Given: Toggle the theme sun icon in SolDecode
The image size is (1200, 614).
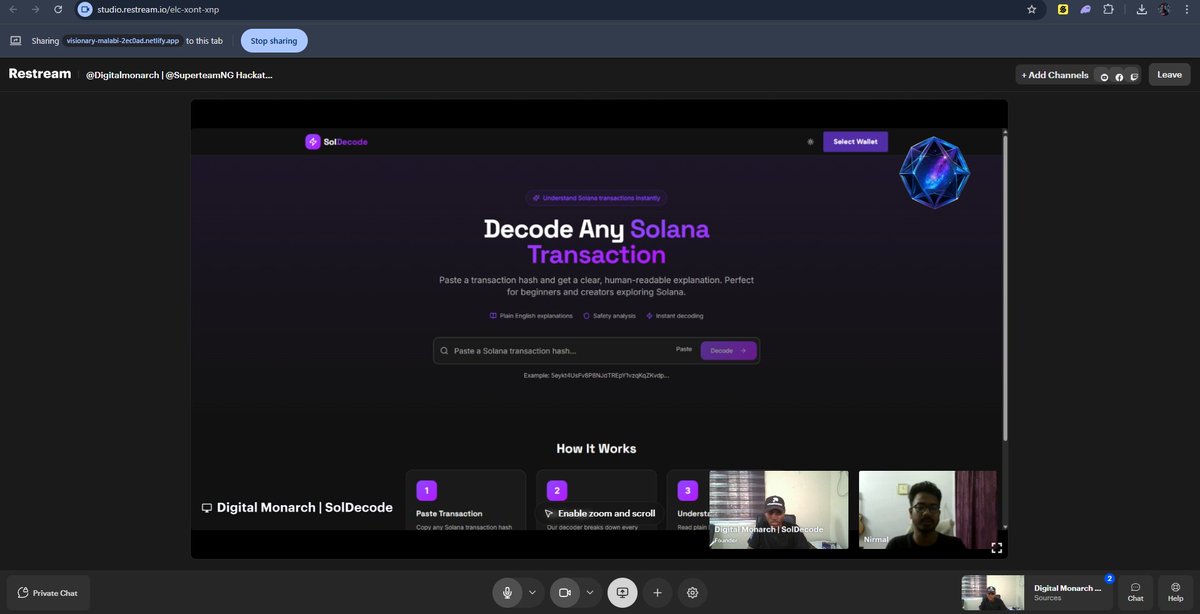Looking at the screenshot, I should tap(810, 142).
